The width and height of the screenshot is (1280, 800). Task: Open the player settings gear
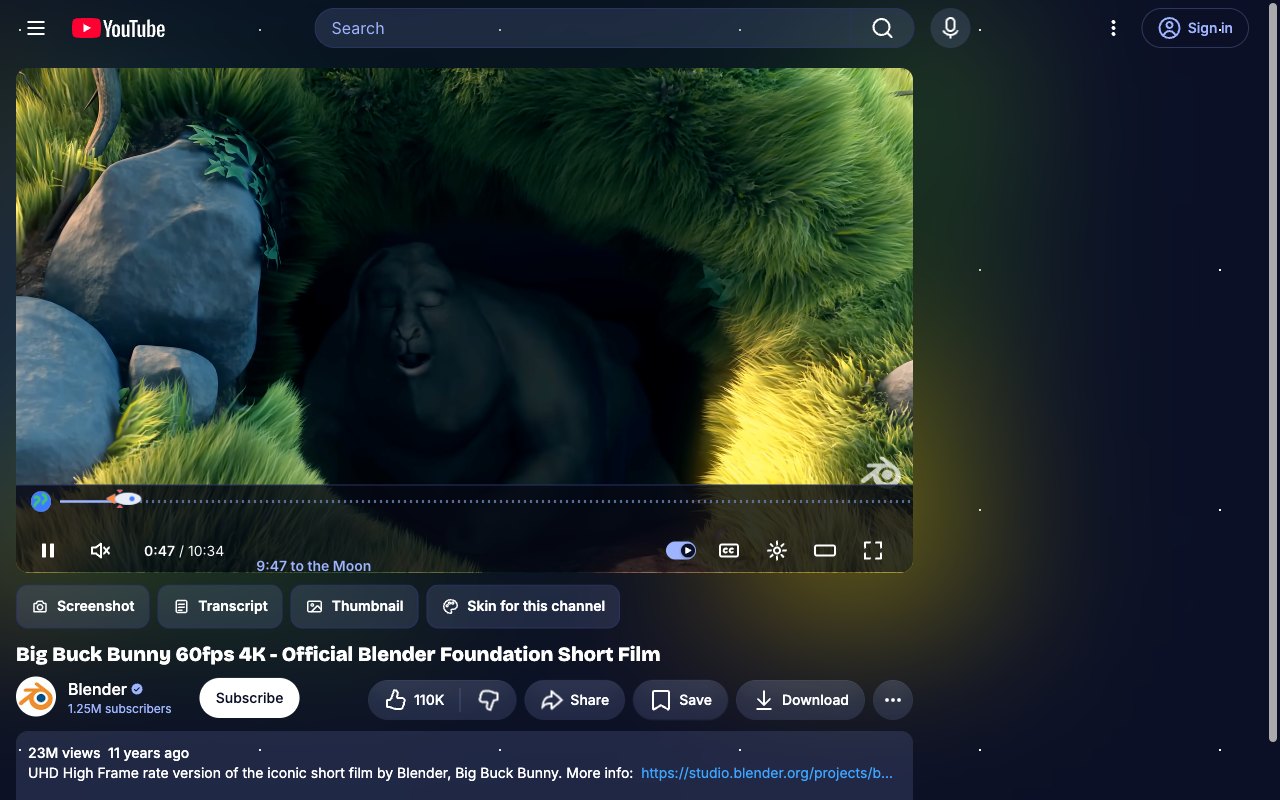pyautogui.click(x=777, y=550)
